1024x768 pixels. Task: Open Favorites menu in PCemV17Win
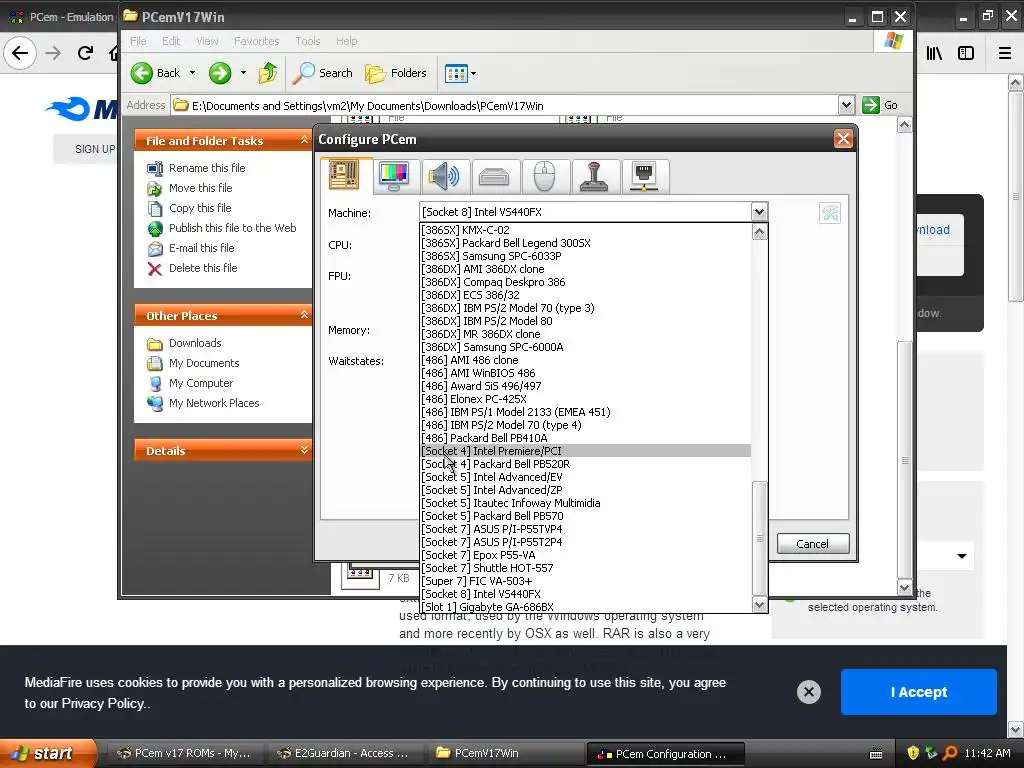(257, 41)
